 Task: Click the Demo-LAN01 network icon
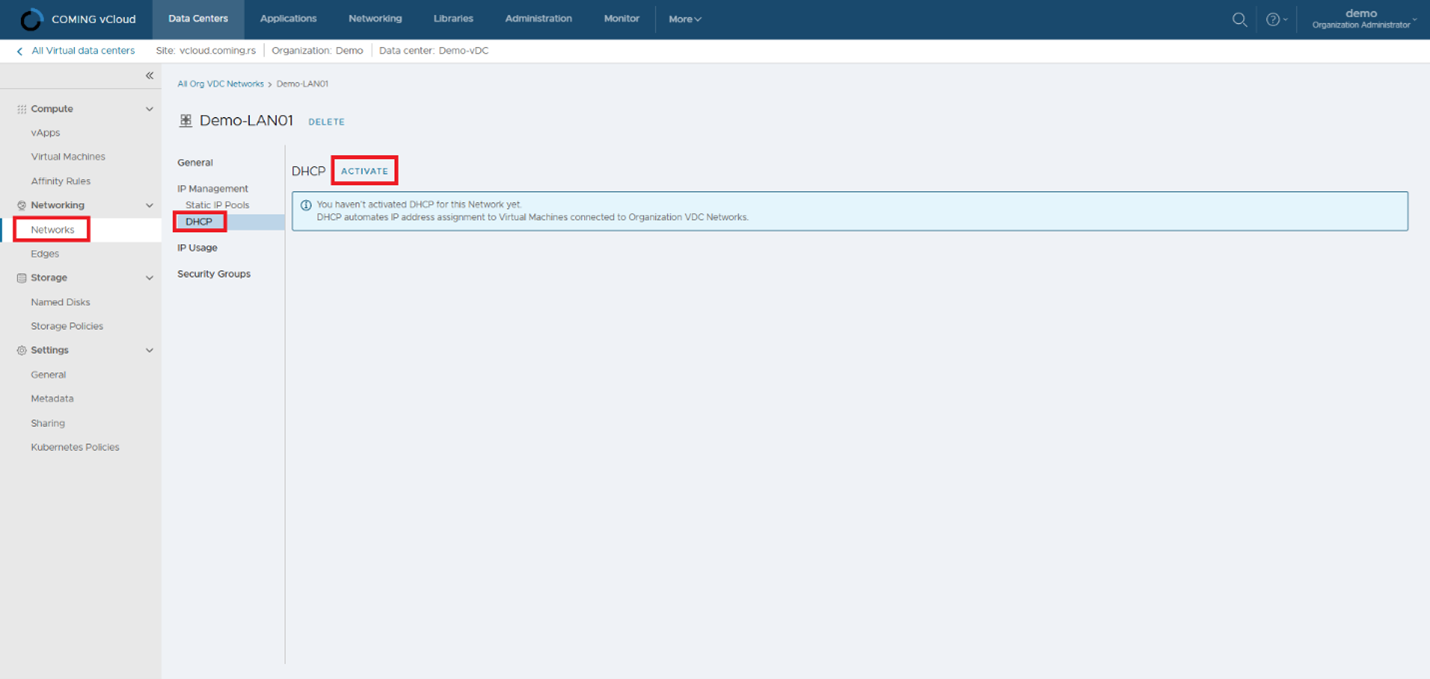coord(185,121)
